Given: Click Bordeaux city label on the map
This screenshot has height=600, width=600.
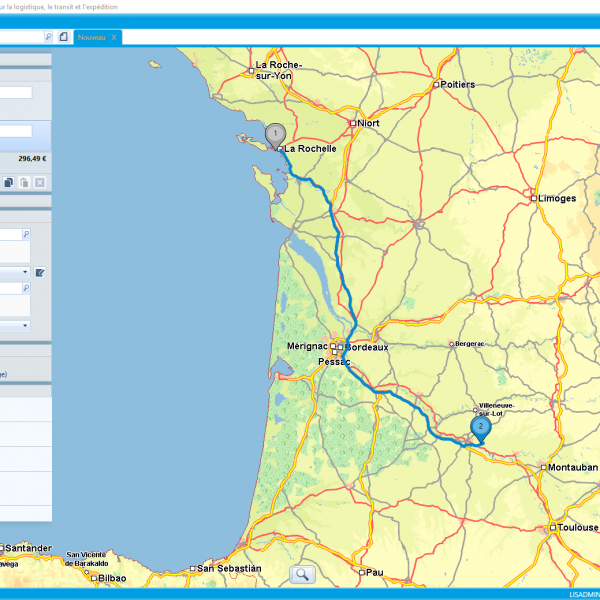Looking at the screenshot, I should [366, 347].
